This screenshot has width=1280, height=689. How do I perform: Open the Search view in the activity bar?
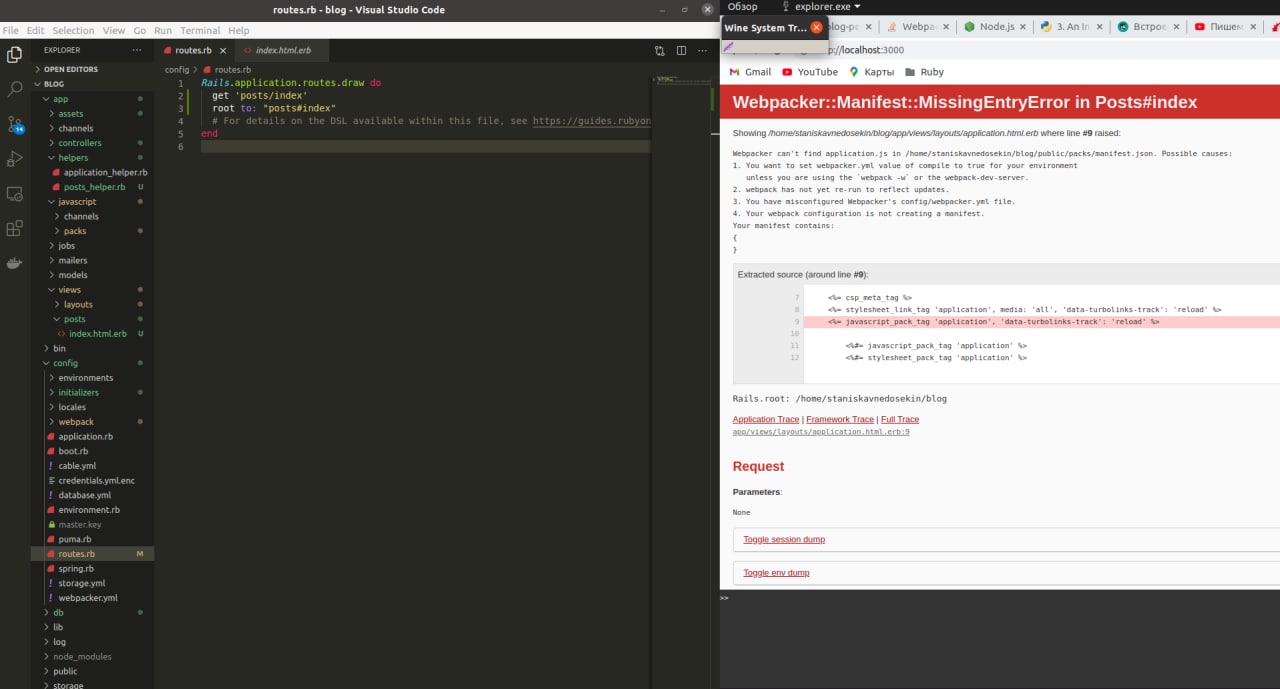click(x=15, y=89)
